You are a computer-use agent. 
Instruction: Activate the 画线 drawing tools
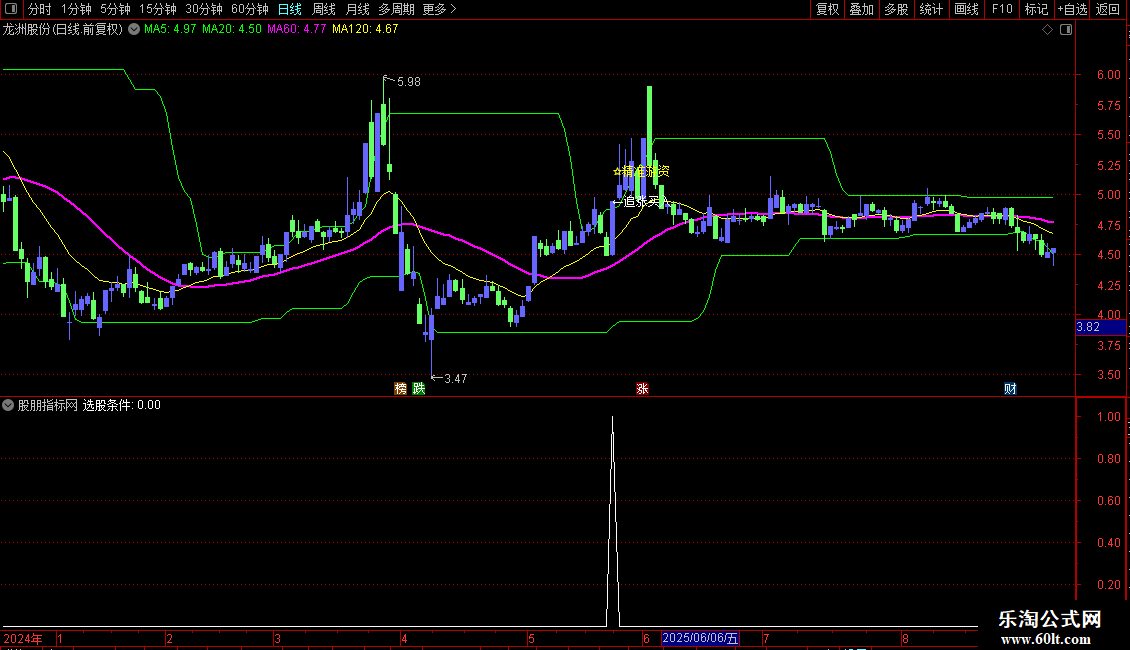tap(966, 9)
